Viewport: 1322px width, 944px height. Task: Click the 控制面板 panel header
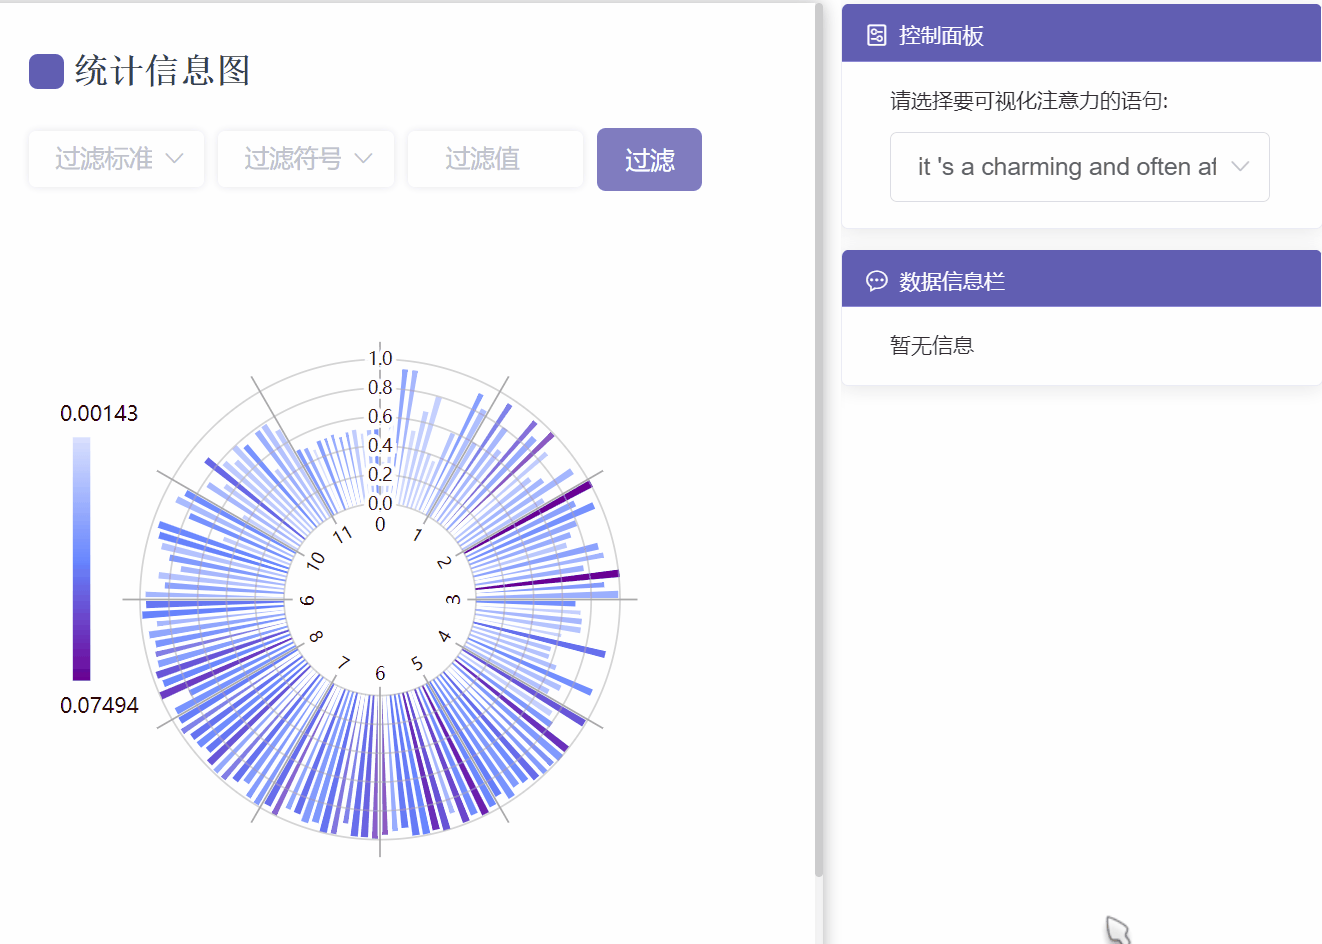(x=1081, y=34)
